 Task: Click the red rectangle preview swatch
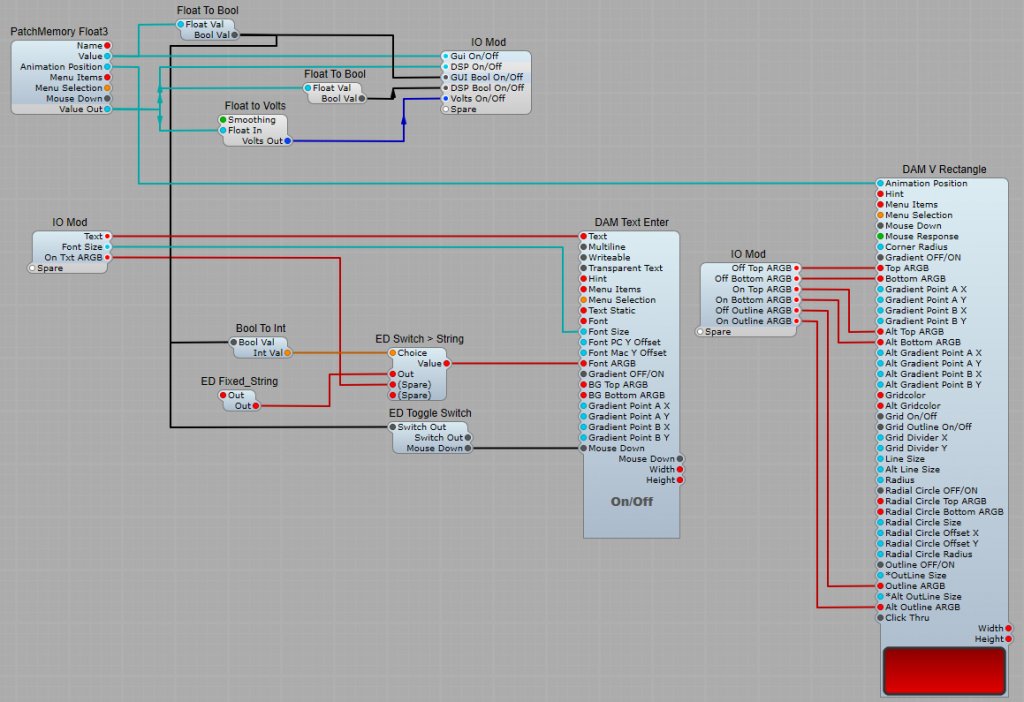(x=944, y=670)
